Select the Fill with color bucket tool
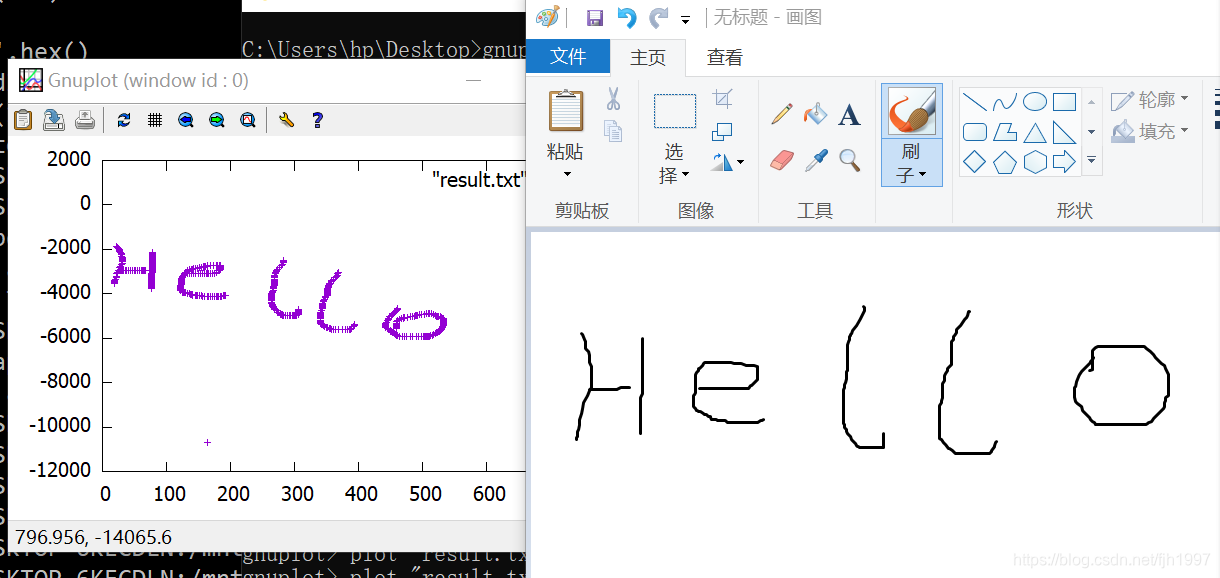Screen dimensions: 1220x578 click(815, 116)
